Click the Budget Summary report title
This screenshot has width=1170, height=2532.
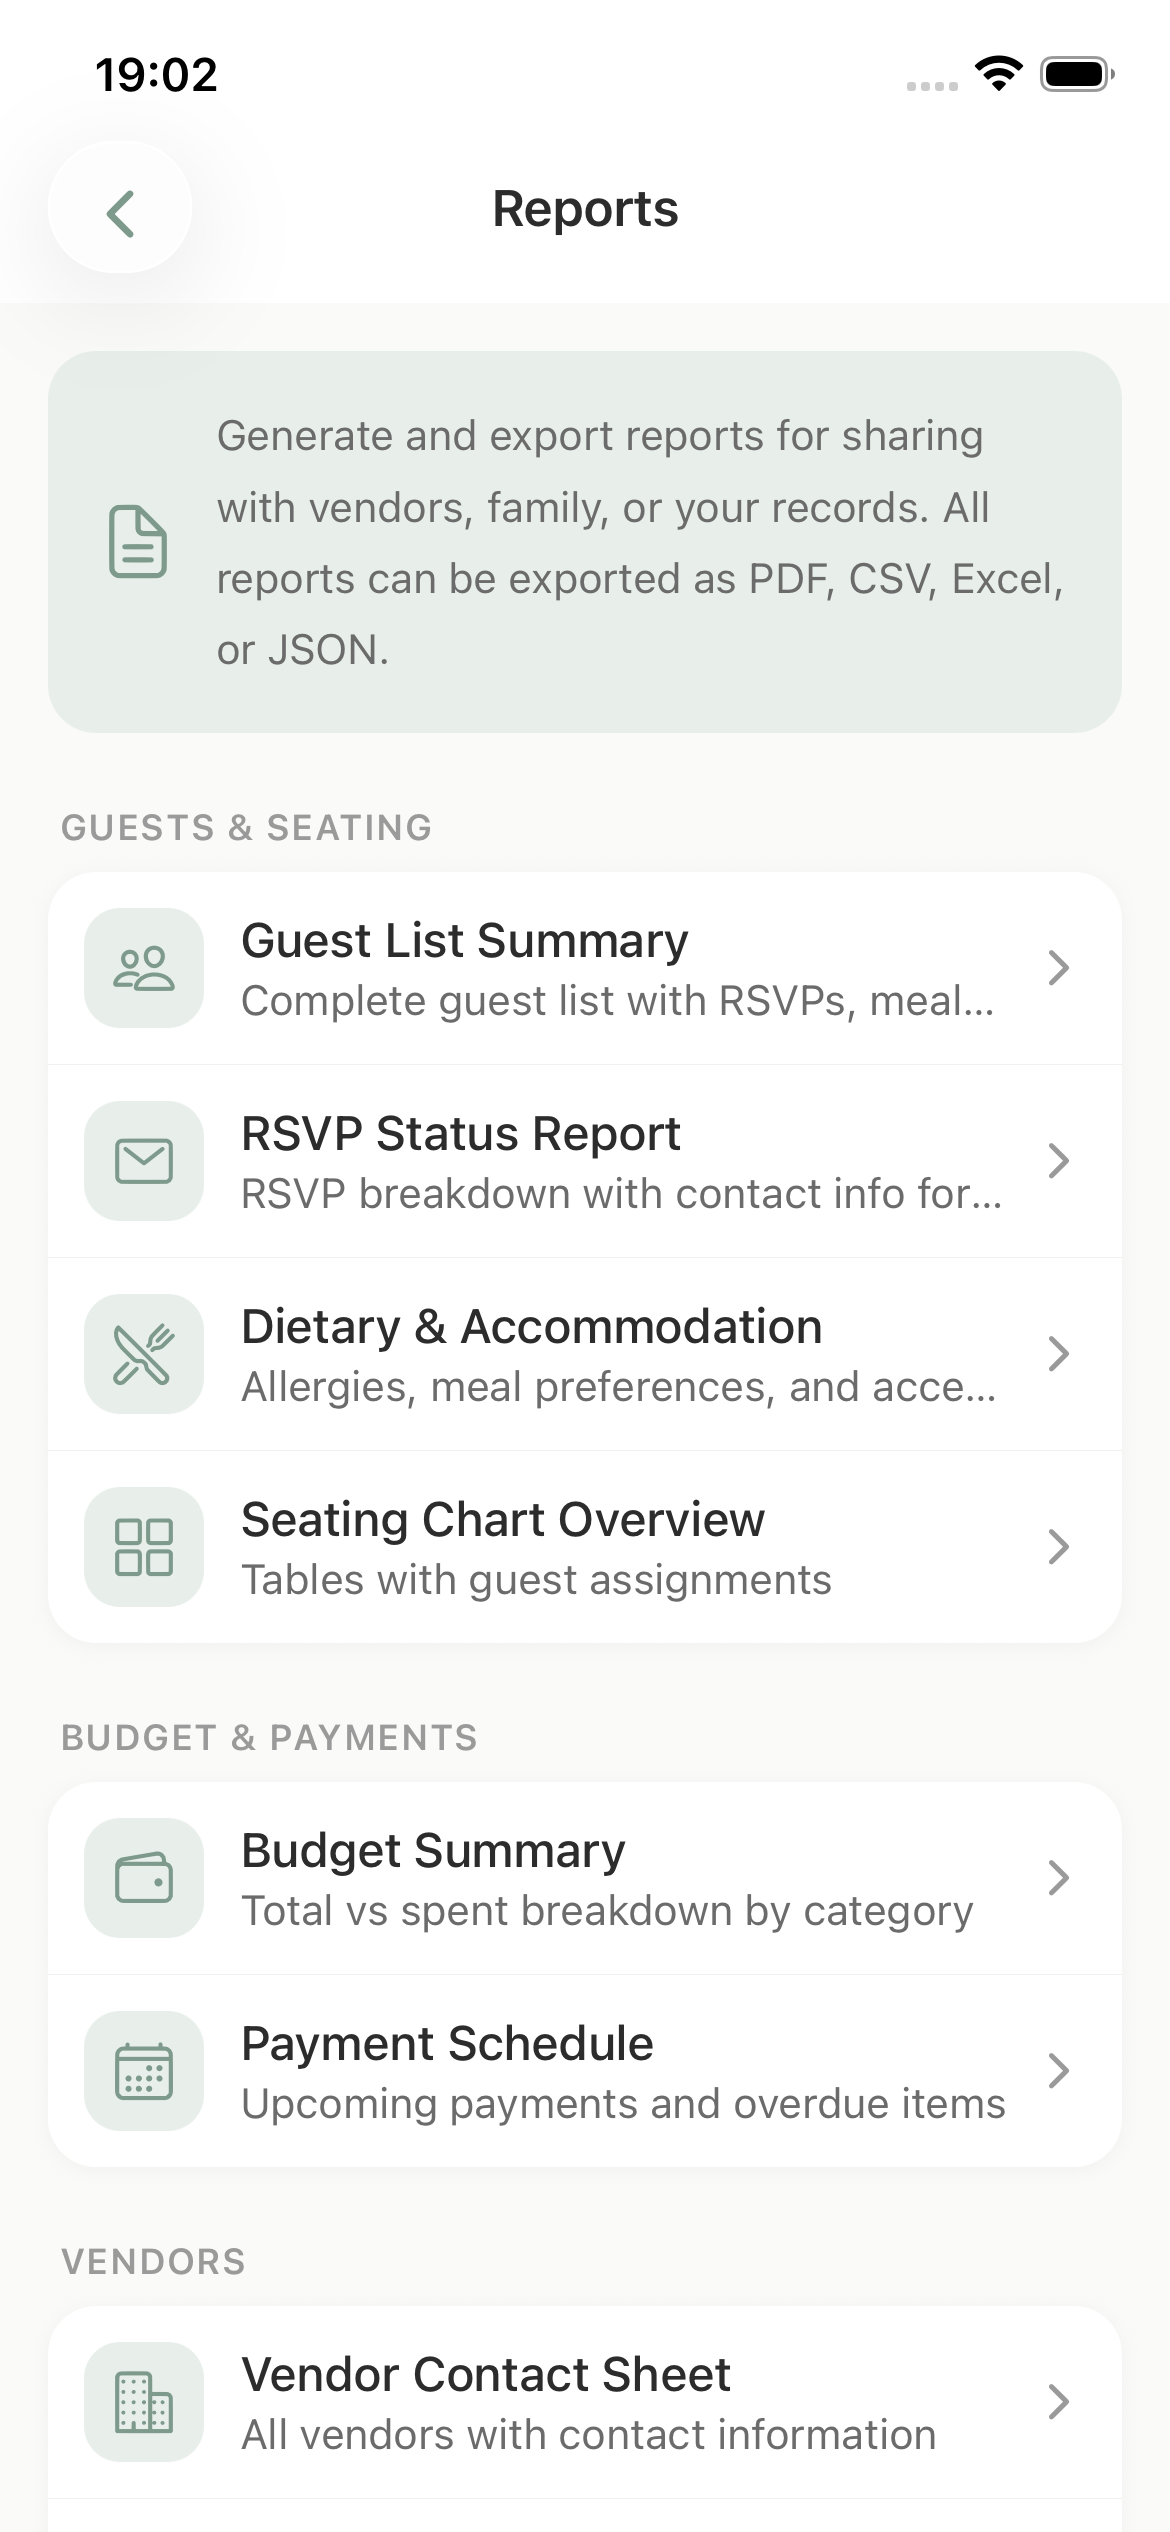433,1851
